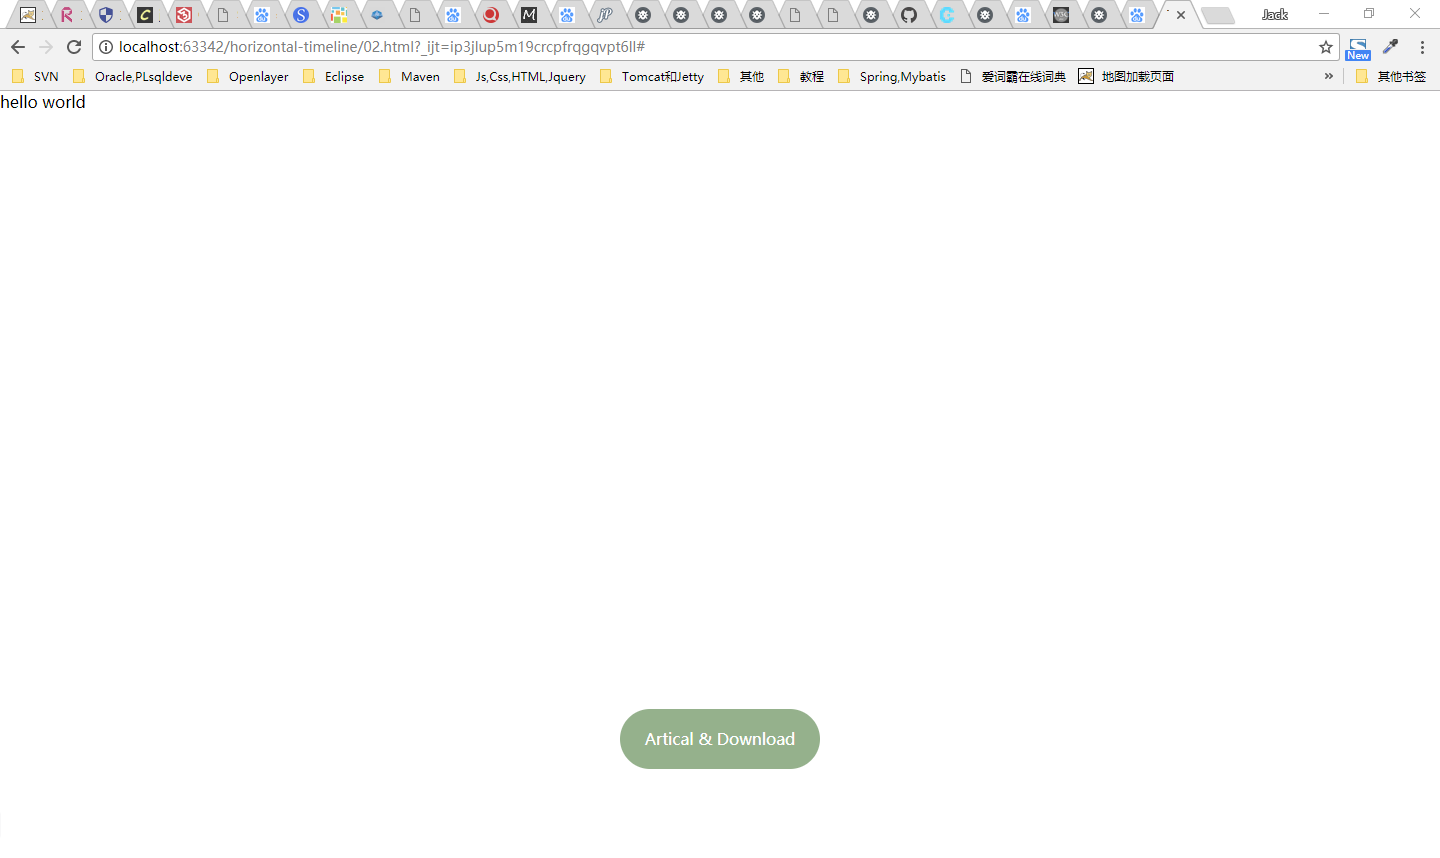Switch to the black M icon tab
Viewport: 1440px width, 858px height.
pos(529,15)
